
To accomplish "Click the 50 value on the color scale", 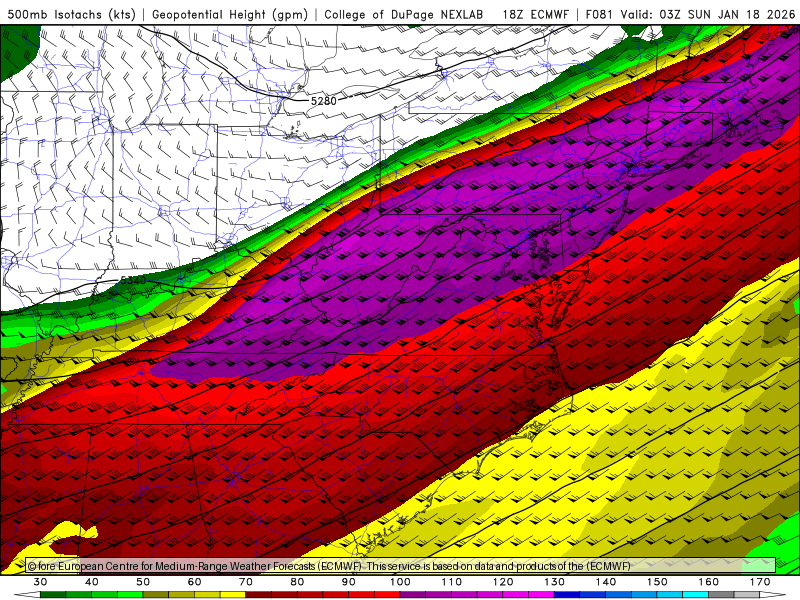I will tap(143, 582).
